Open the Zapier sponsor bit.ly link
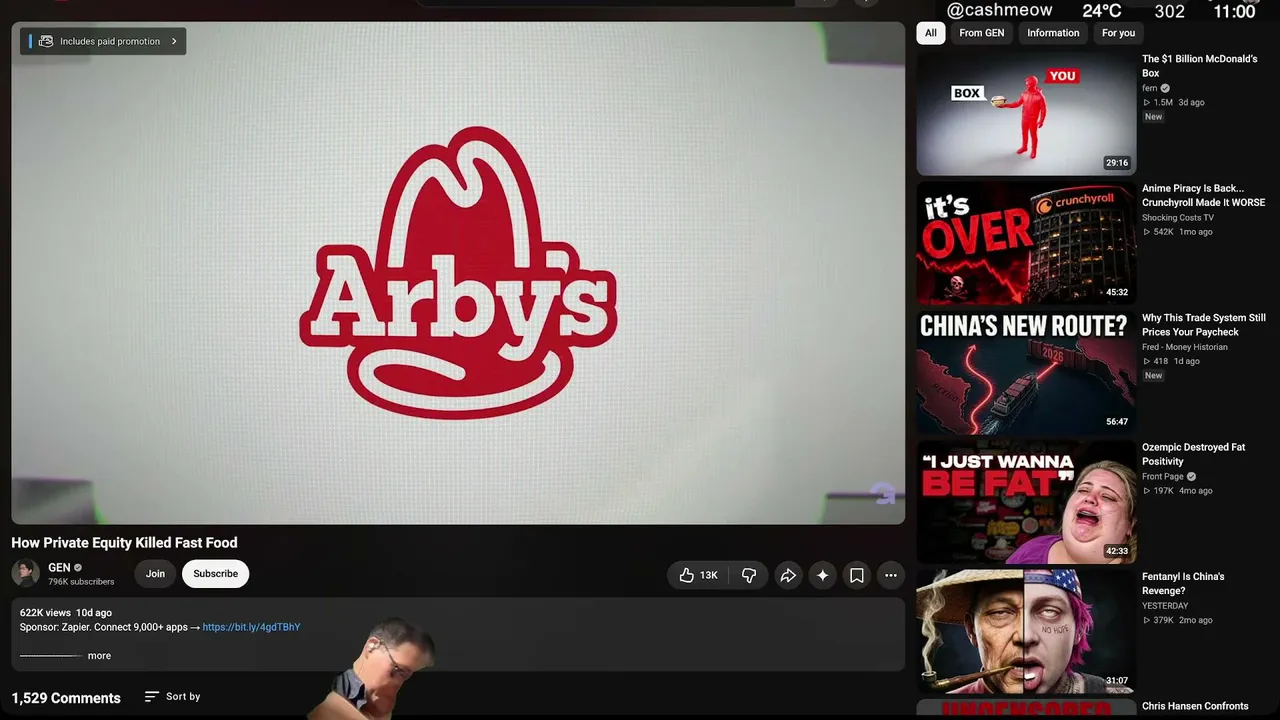The width and height of the screenshot is (1280, 720). coord(251,627)
